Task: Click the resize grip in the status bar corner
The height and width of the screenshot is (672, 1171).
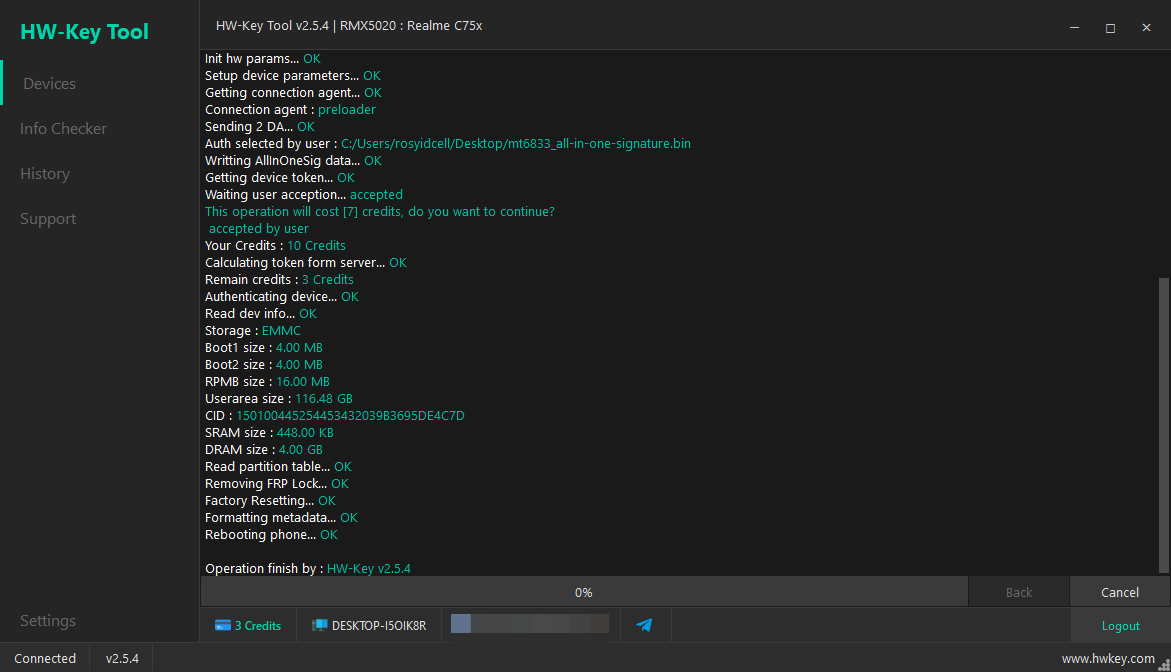Action: pos(1164,665)
